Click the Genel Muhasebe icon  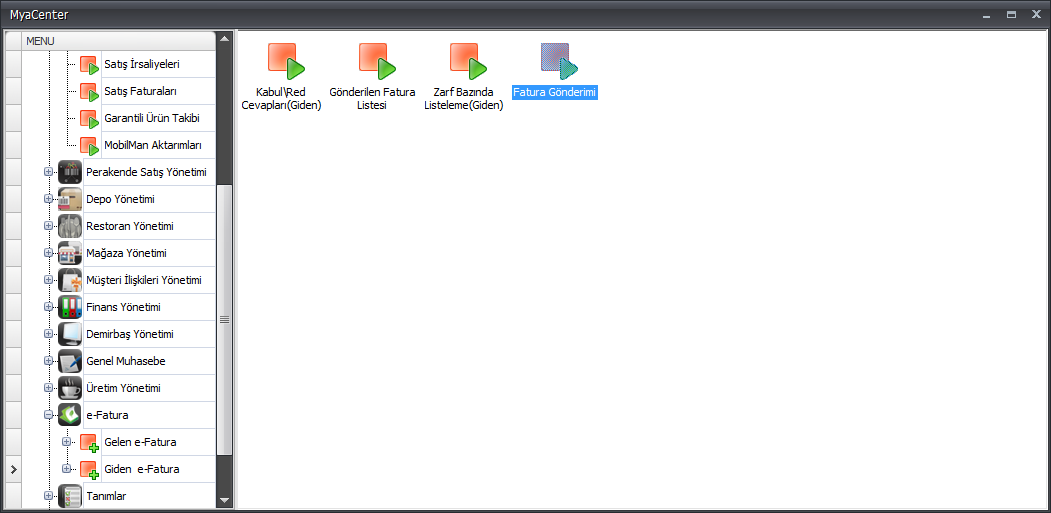click(70, 361)
